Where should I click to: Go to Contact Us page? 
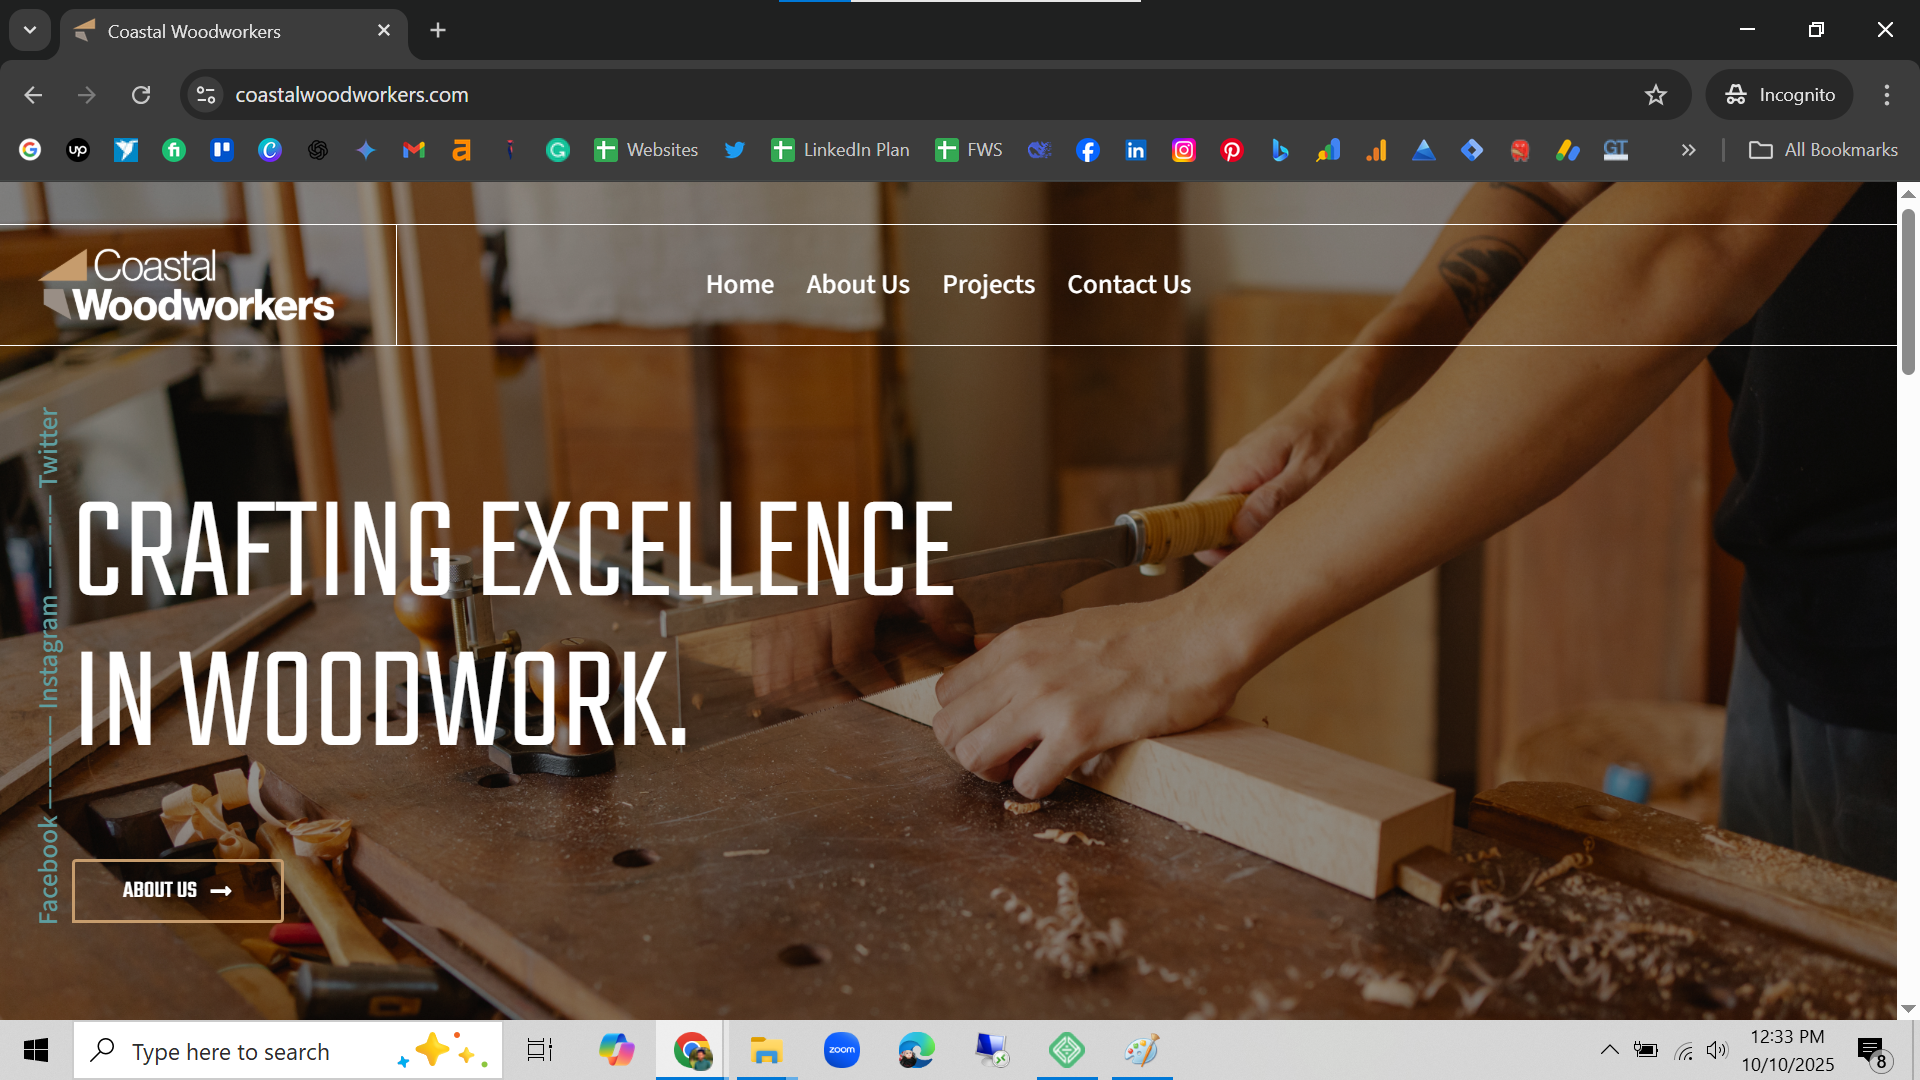1129,285
